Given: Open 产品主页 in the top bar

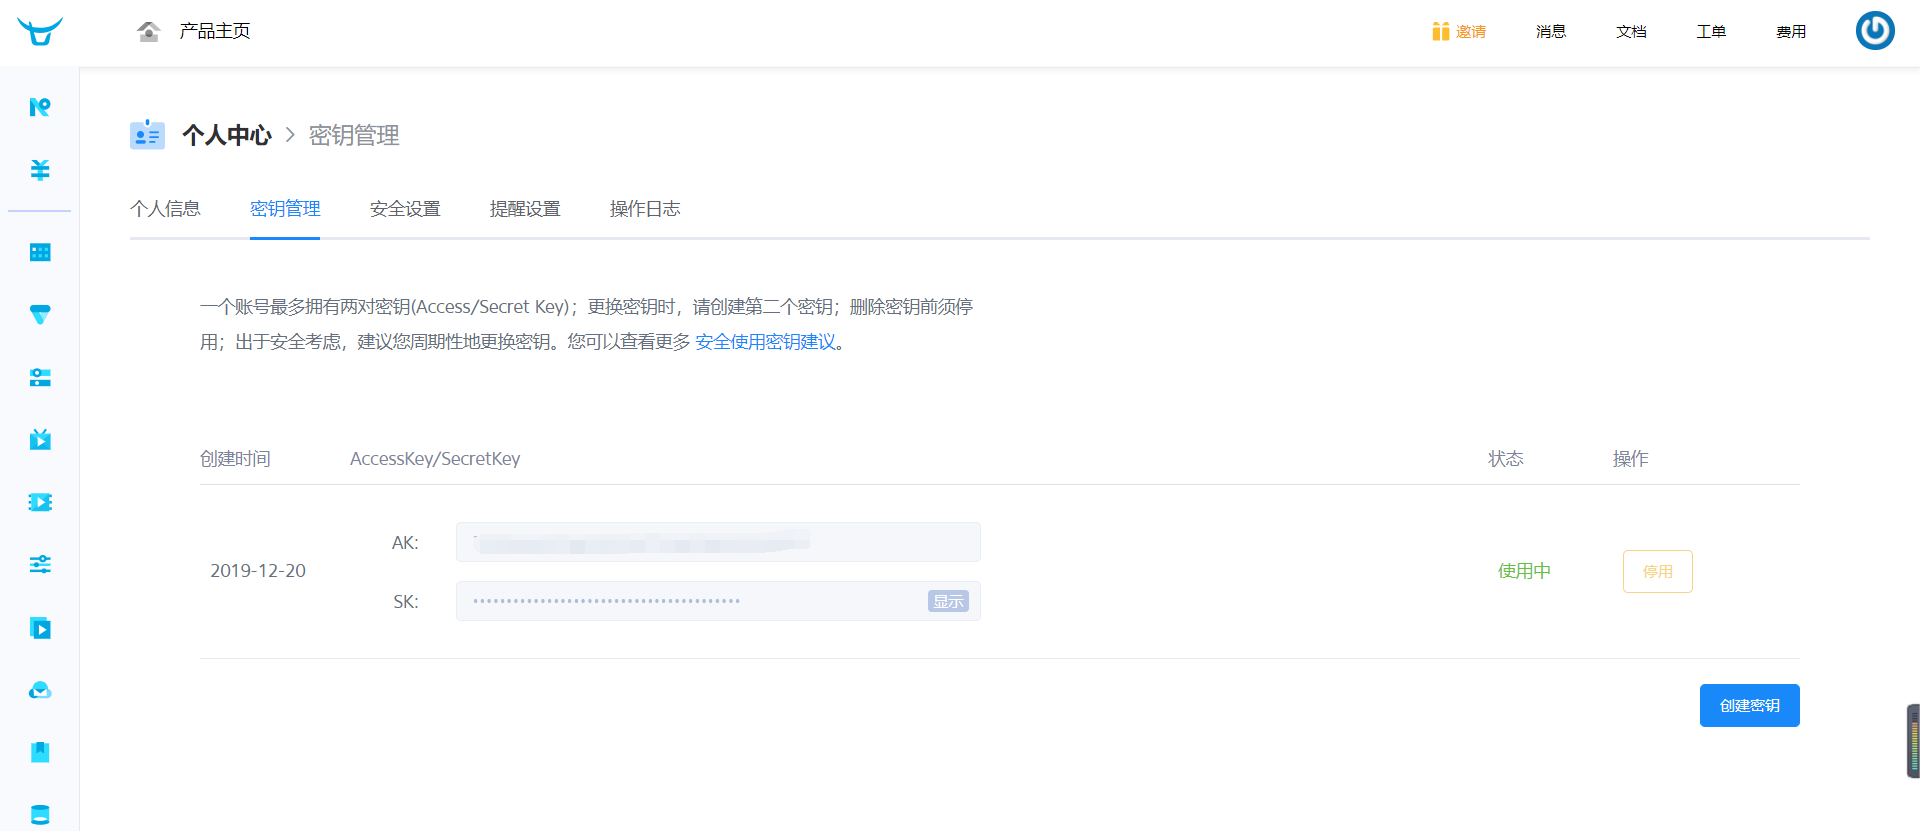Looking at the screenshot, I should 215,31.
